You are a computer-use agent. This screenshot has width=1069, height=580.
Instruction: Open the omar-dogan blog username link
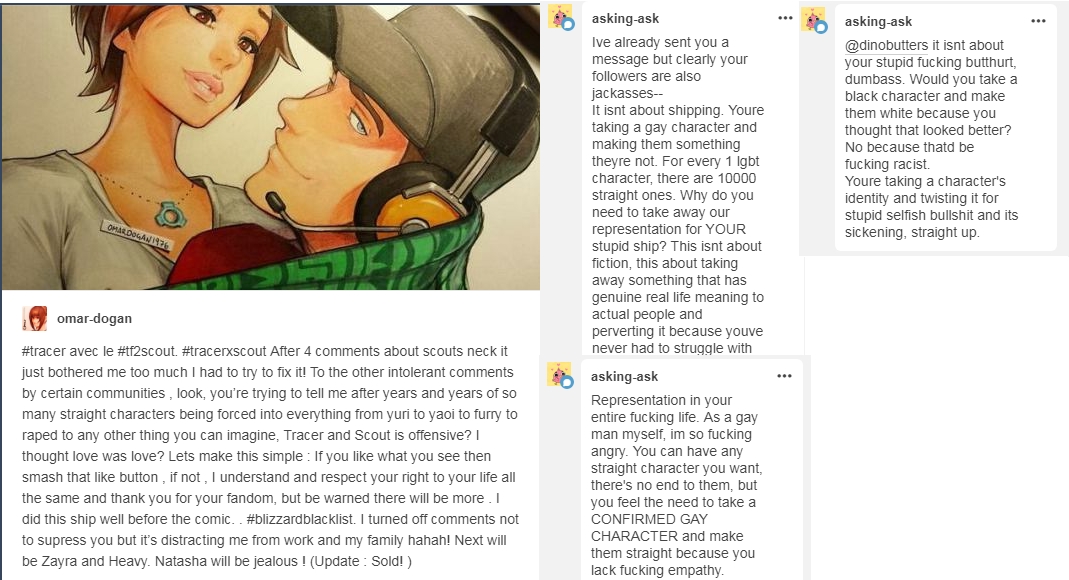point(94,319)
